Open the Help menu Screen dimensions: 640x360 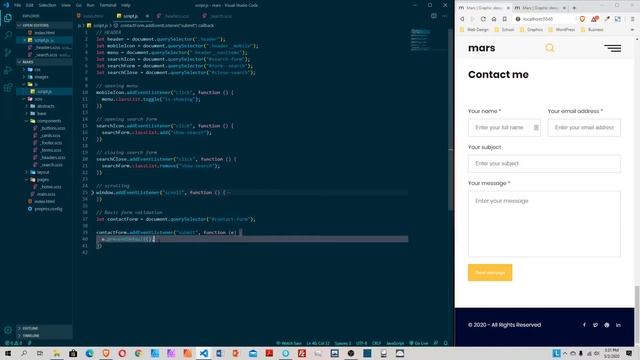pyautogui.click(x=126, y=5)
